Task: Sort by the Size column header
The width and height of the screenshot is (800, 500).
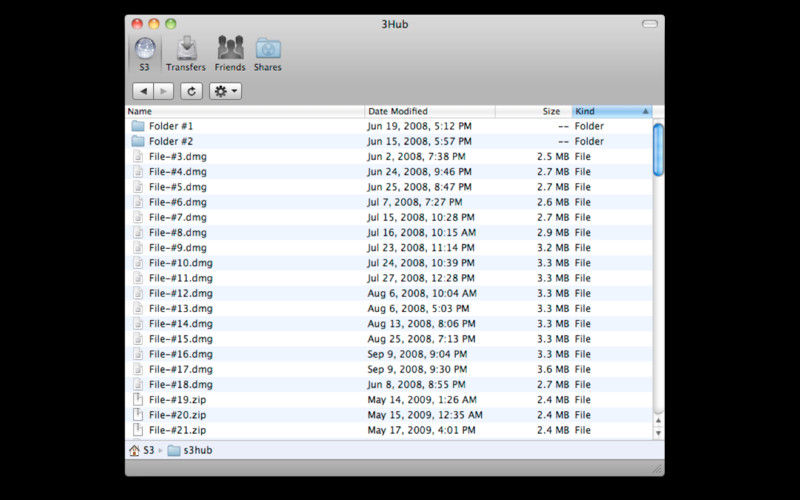Action: 534,111
